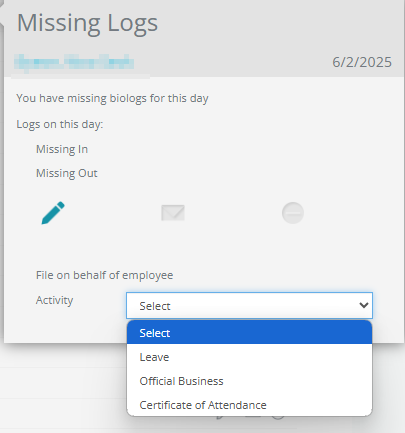Choose the highlighted Select option in list
This screenshot has width=405, height=433.
(249, 333)
